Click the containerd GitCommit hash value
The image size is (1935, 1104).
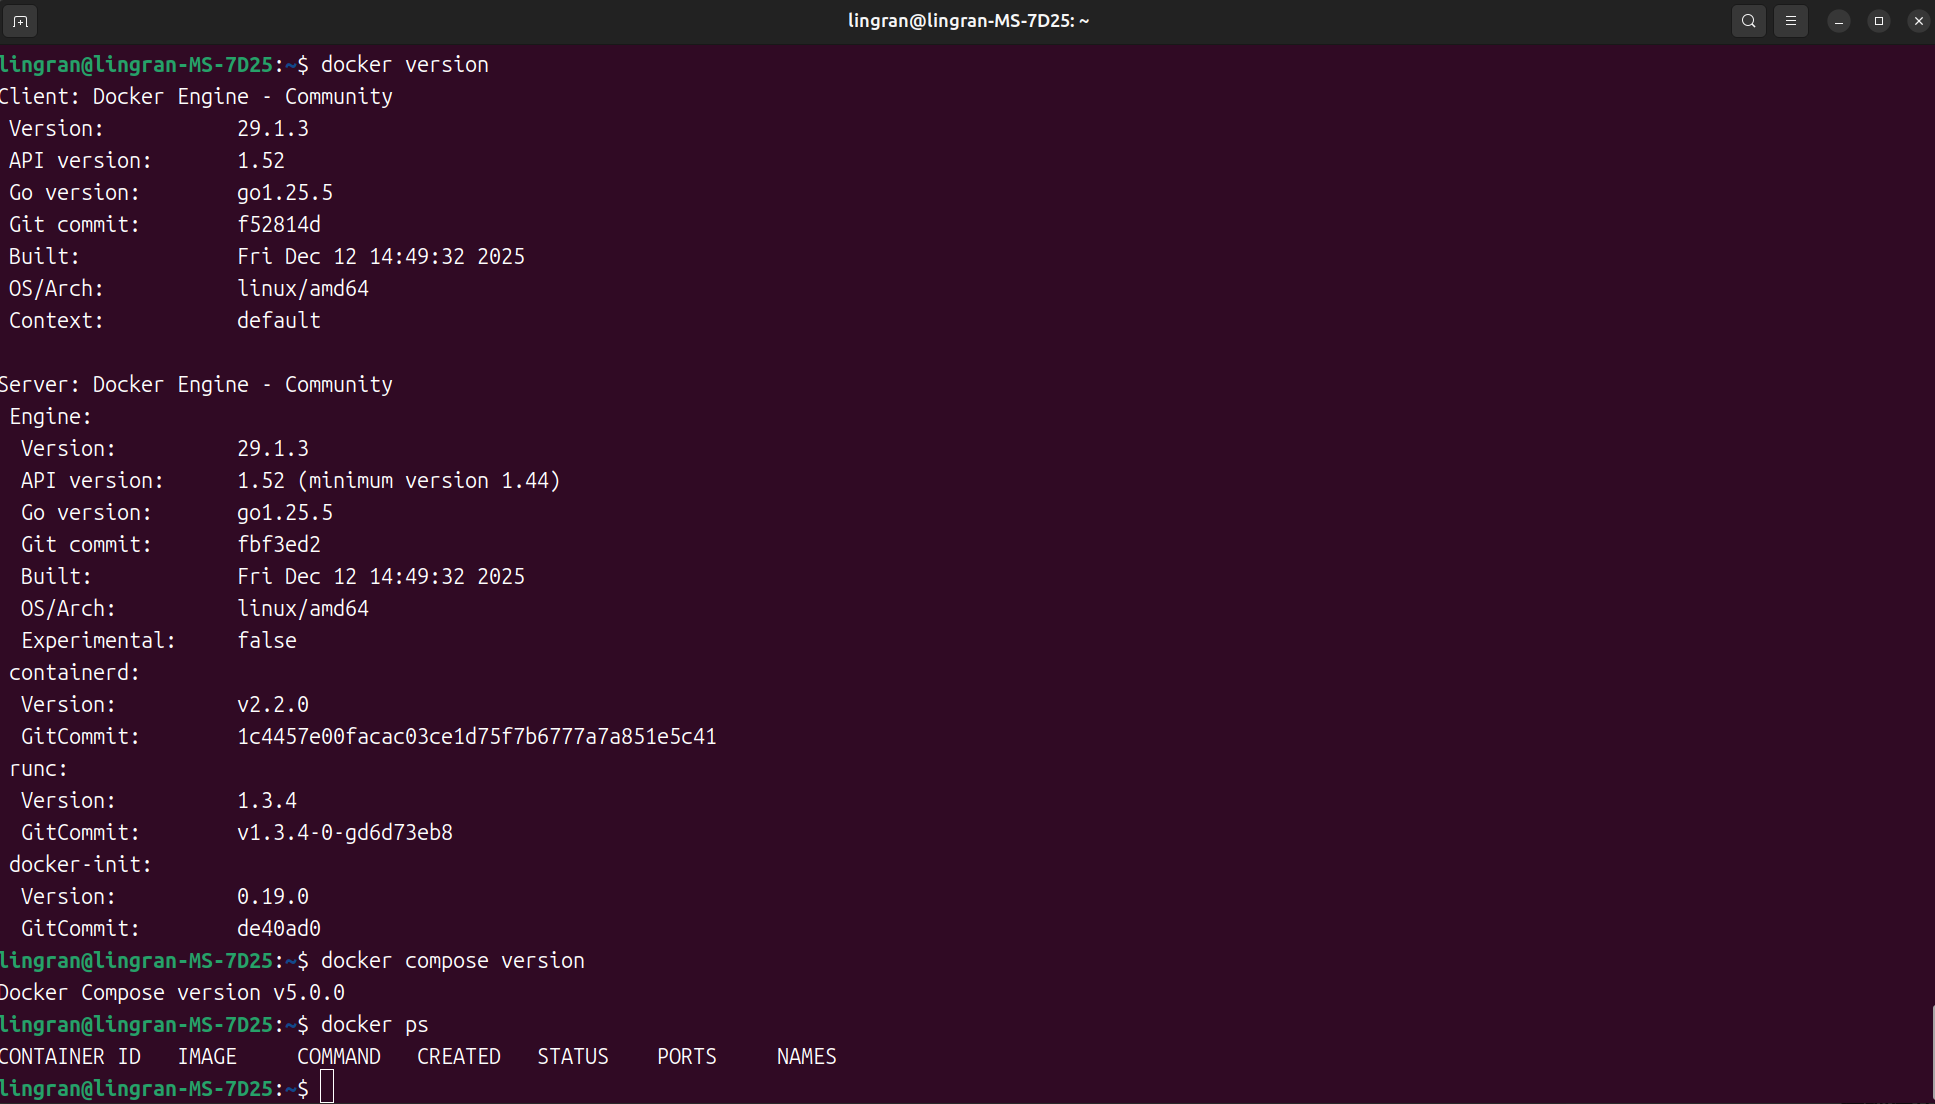point(476,737)
